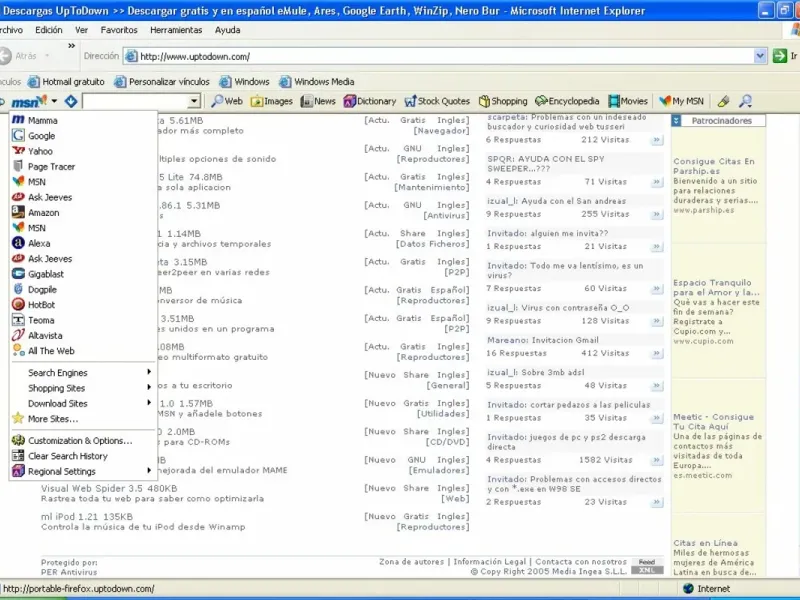Screen dimensions: 800x600
Task: Click the Feed XML badge
Action: point(647,566)
